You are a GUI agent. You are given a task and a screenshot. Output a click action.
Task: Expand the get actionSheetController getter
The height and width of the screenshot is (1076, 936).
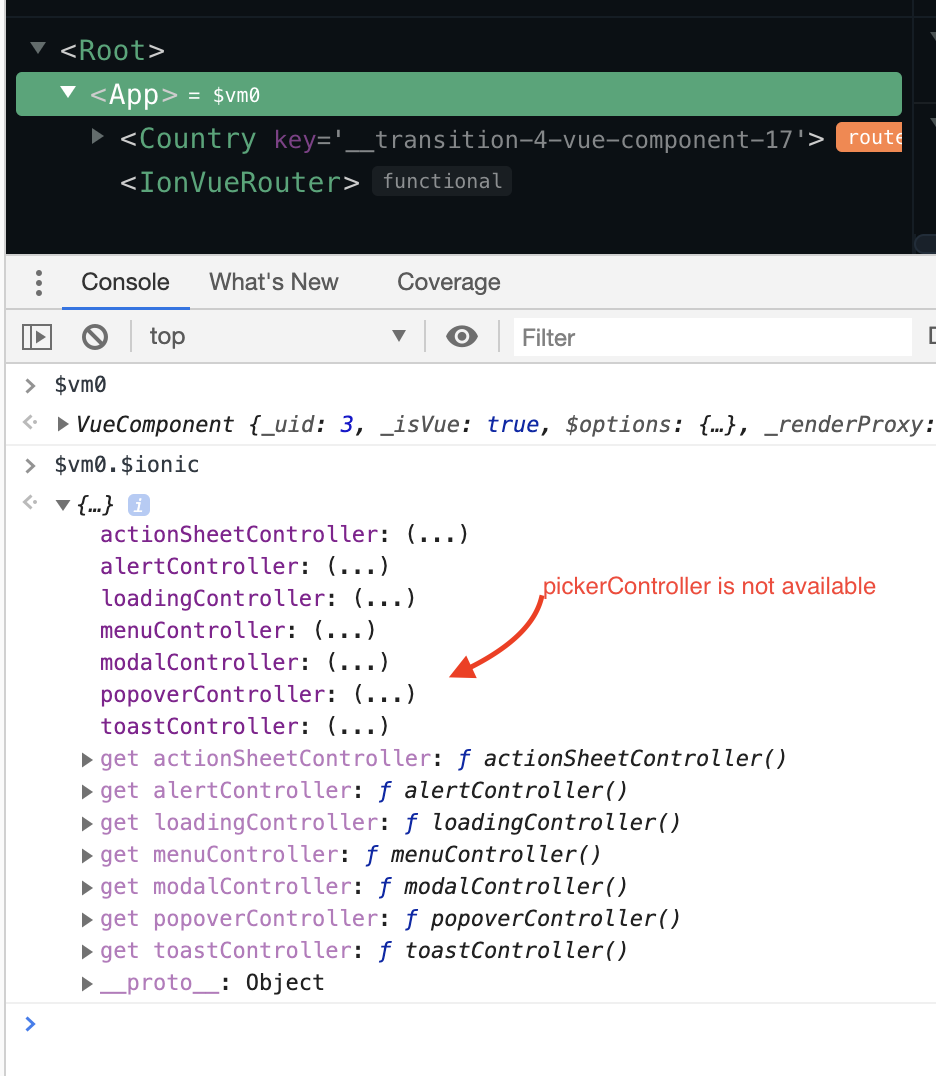click(x=86, y=758)
